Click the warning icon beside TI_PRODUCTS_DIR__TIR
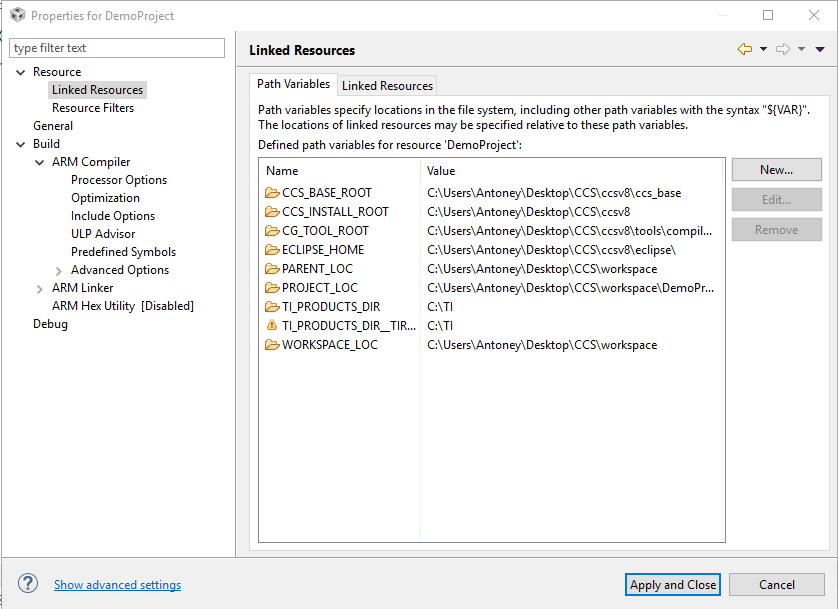Image resolution: width=838 pixels, height=609 pixels. pyautogui.click(x=272, y=326)
